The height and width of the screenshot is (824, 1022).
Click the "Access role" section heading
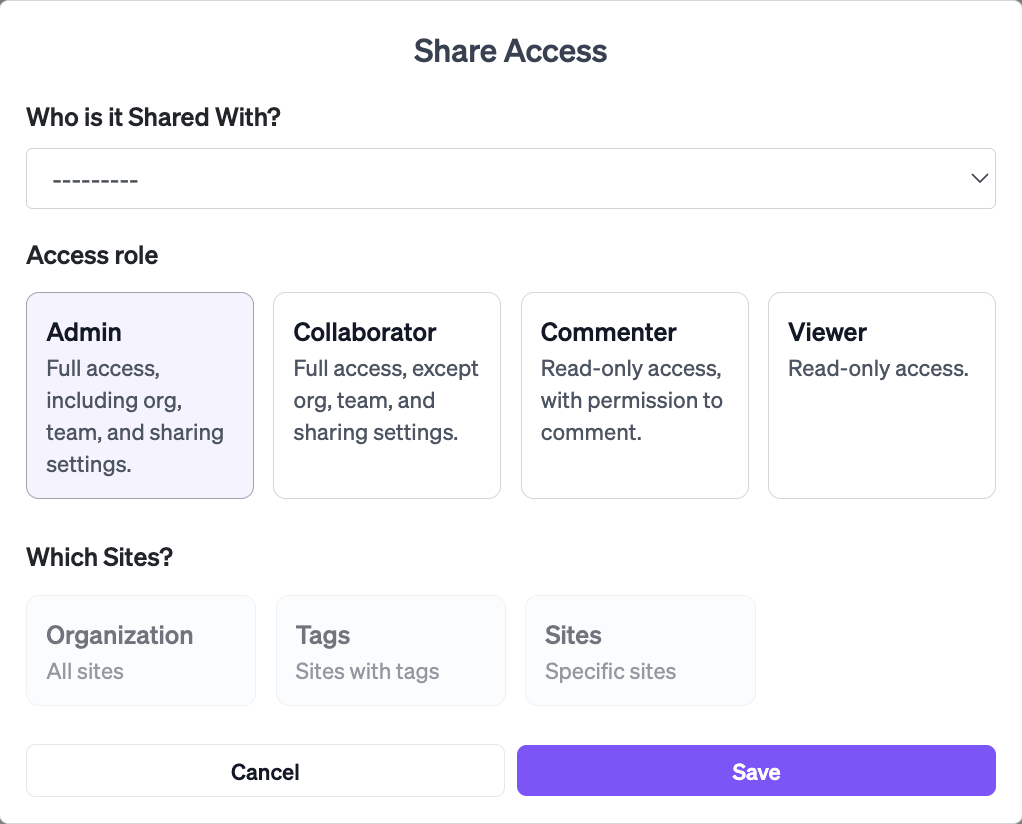(x=92, y=255)
